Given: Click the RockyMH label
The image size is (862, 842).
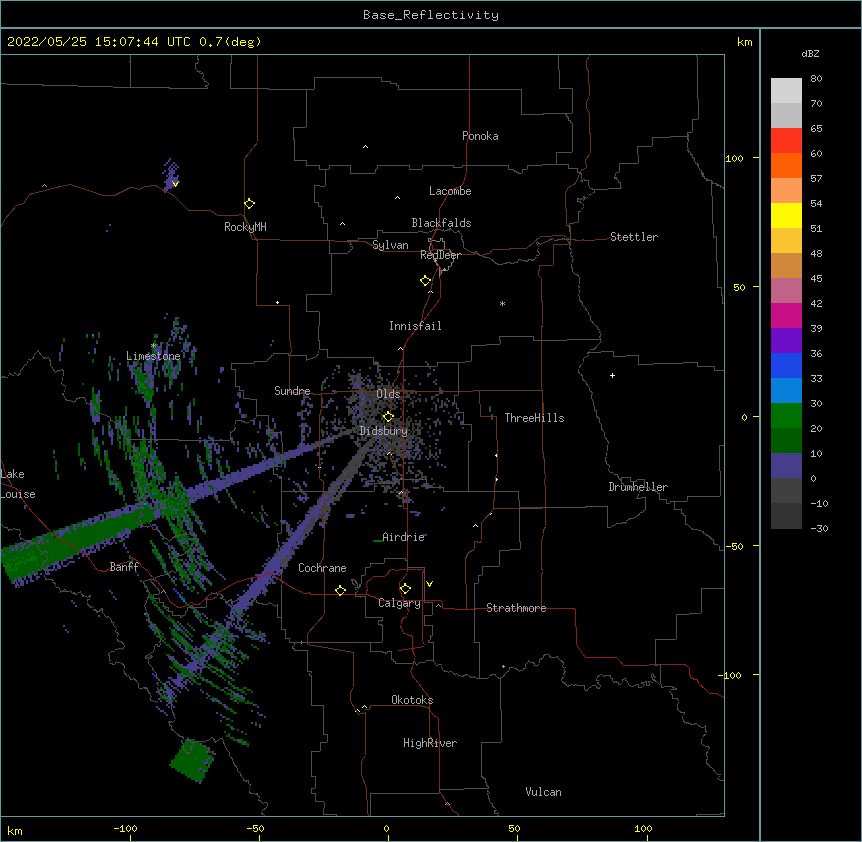Looking at the screenshot, I should point(245,227).
